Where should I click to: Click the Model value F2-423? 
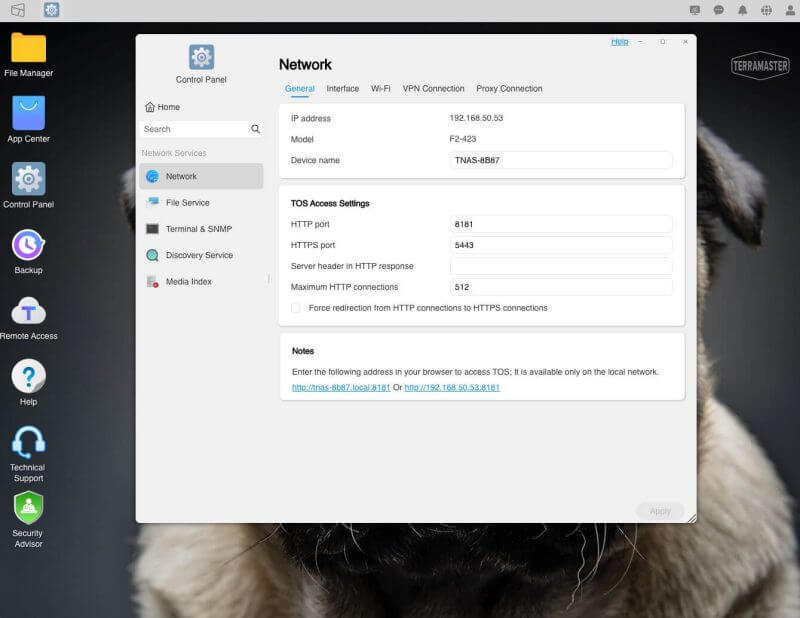coord(463,139)
